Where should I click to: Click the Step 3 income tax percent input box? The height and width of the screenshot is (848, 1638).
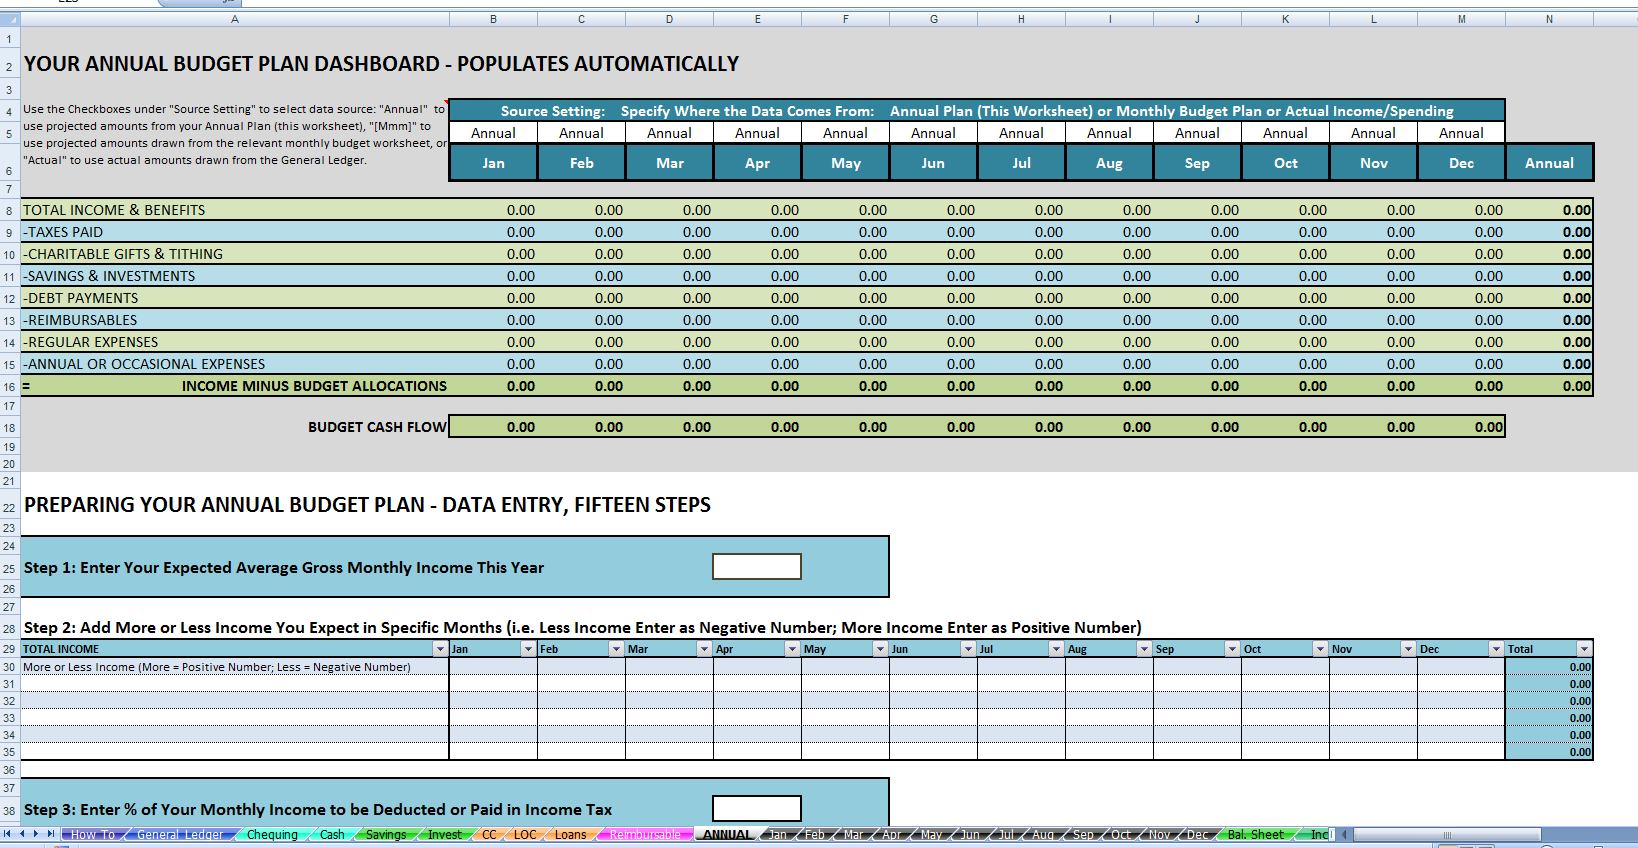tap(757, 808)
